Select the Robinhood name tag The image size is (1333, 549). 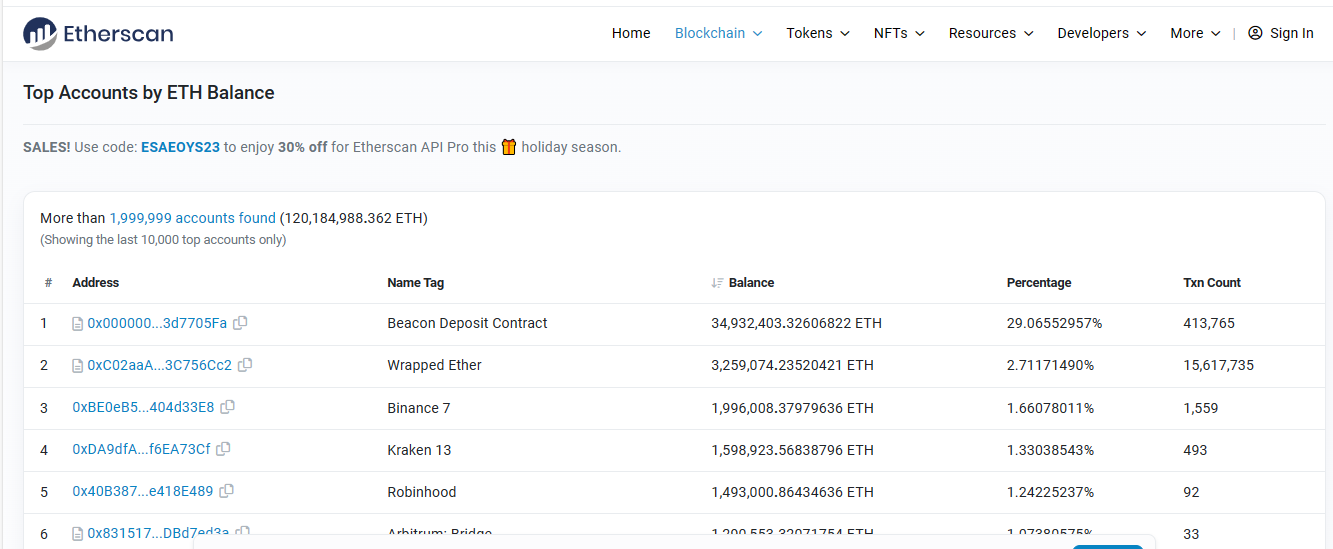422,491
